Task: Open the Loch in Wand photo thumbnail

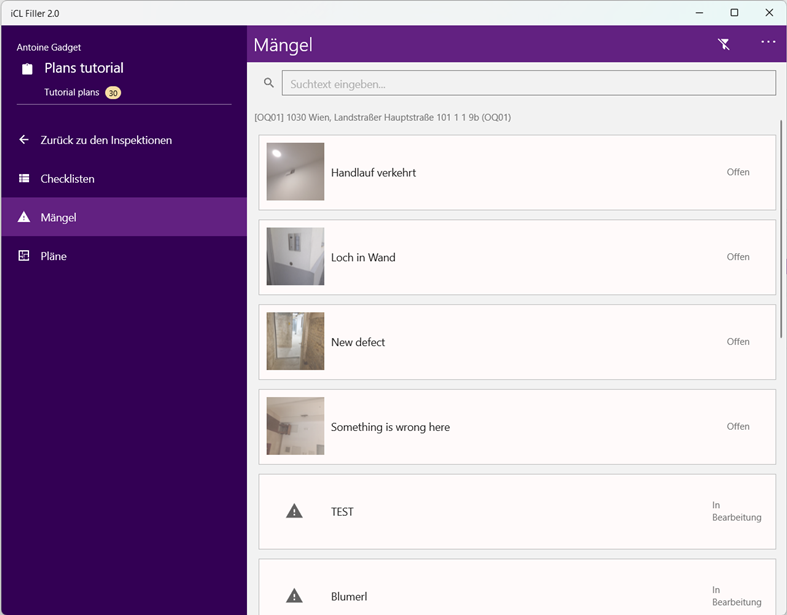Action: point(295,257)
